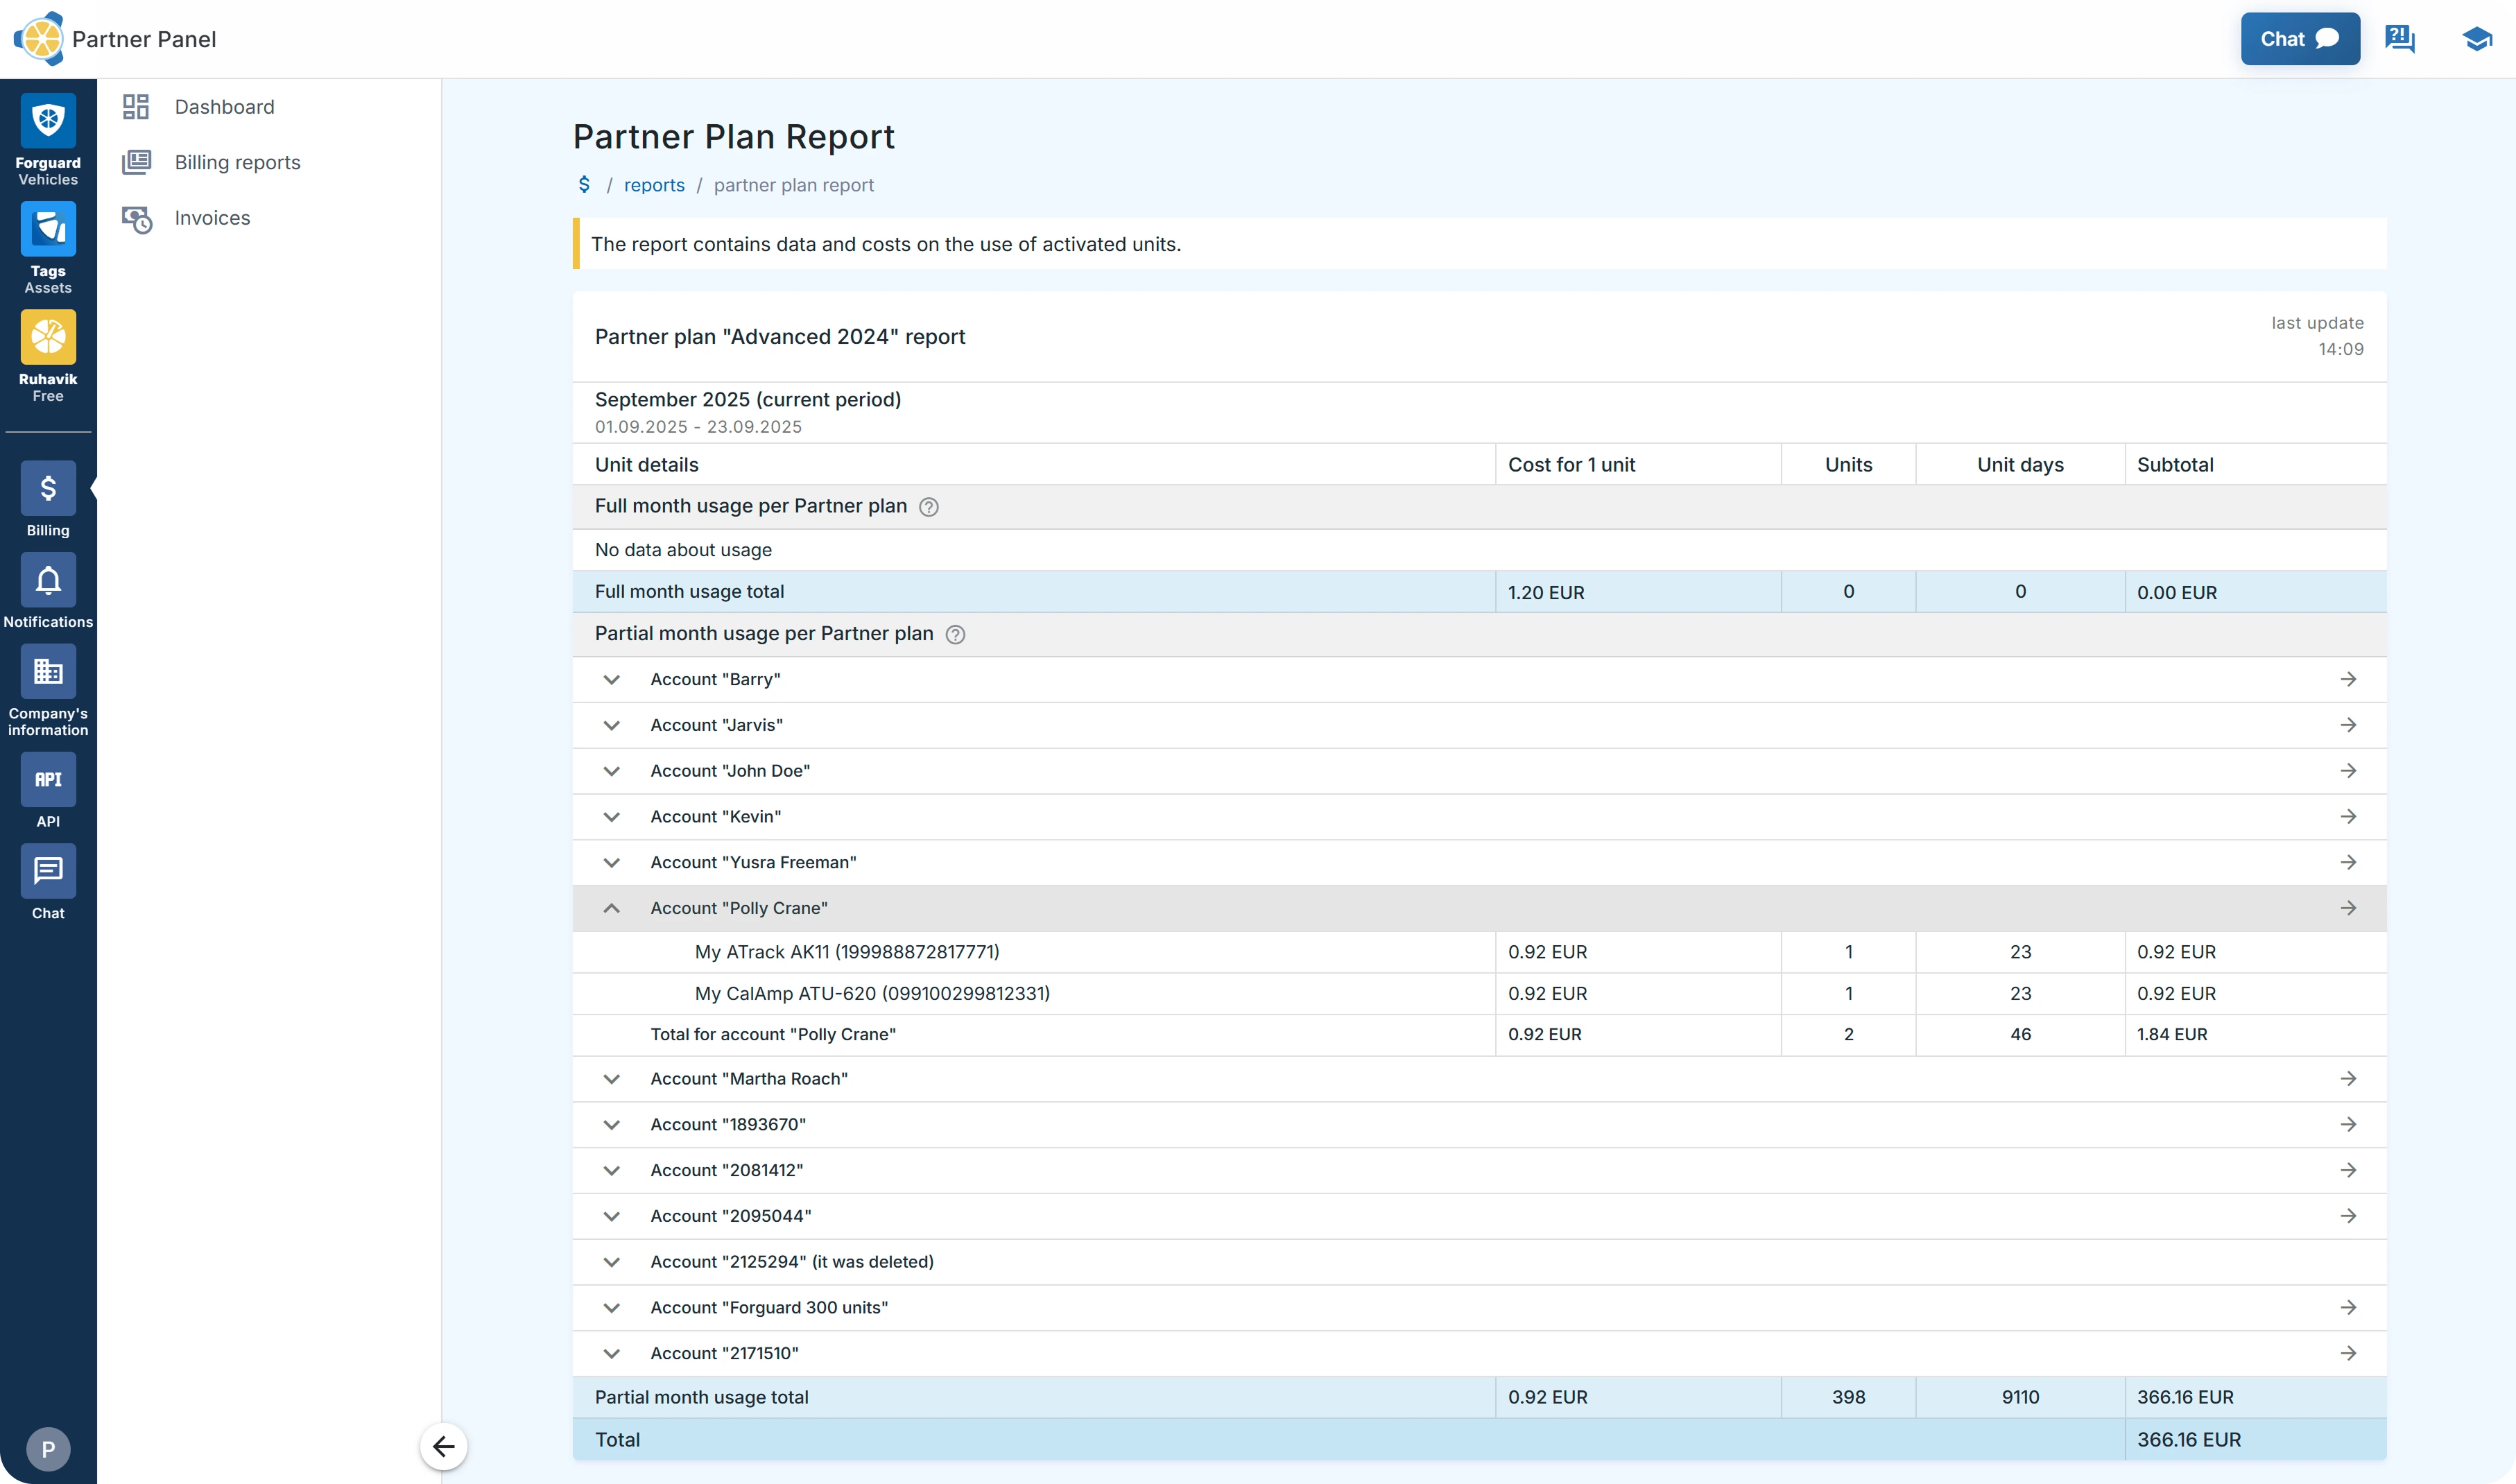This screenshot has height=1484, width=2516.
Task: Expand the Account "Barry" row
Action: coord(612,679)
